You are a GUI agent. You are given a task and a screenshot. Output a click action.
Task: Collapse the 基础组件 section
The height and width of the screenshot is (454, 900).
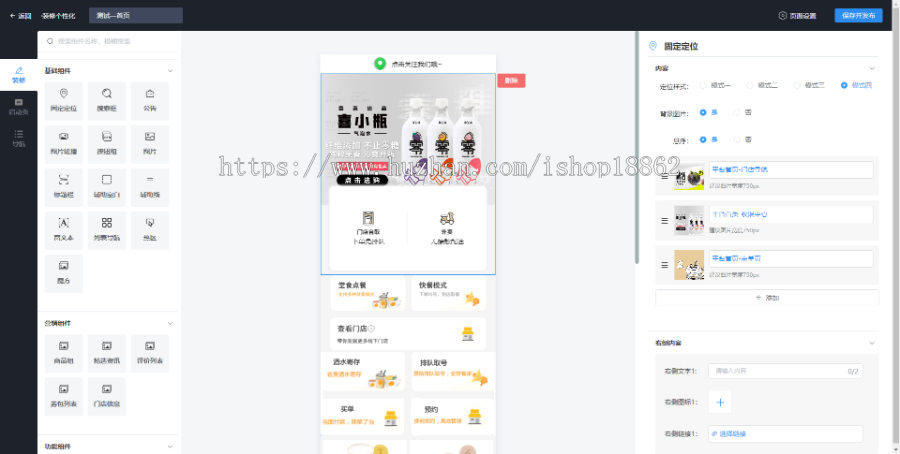point(170,71)
